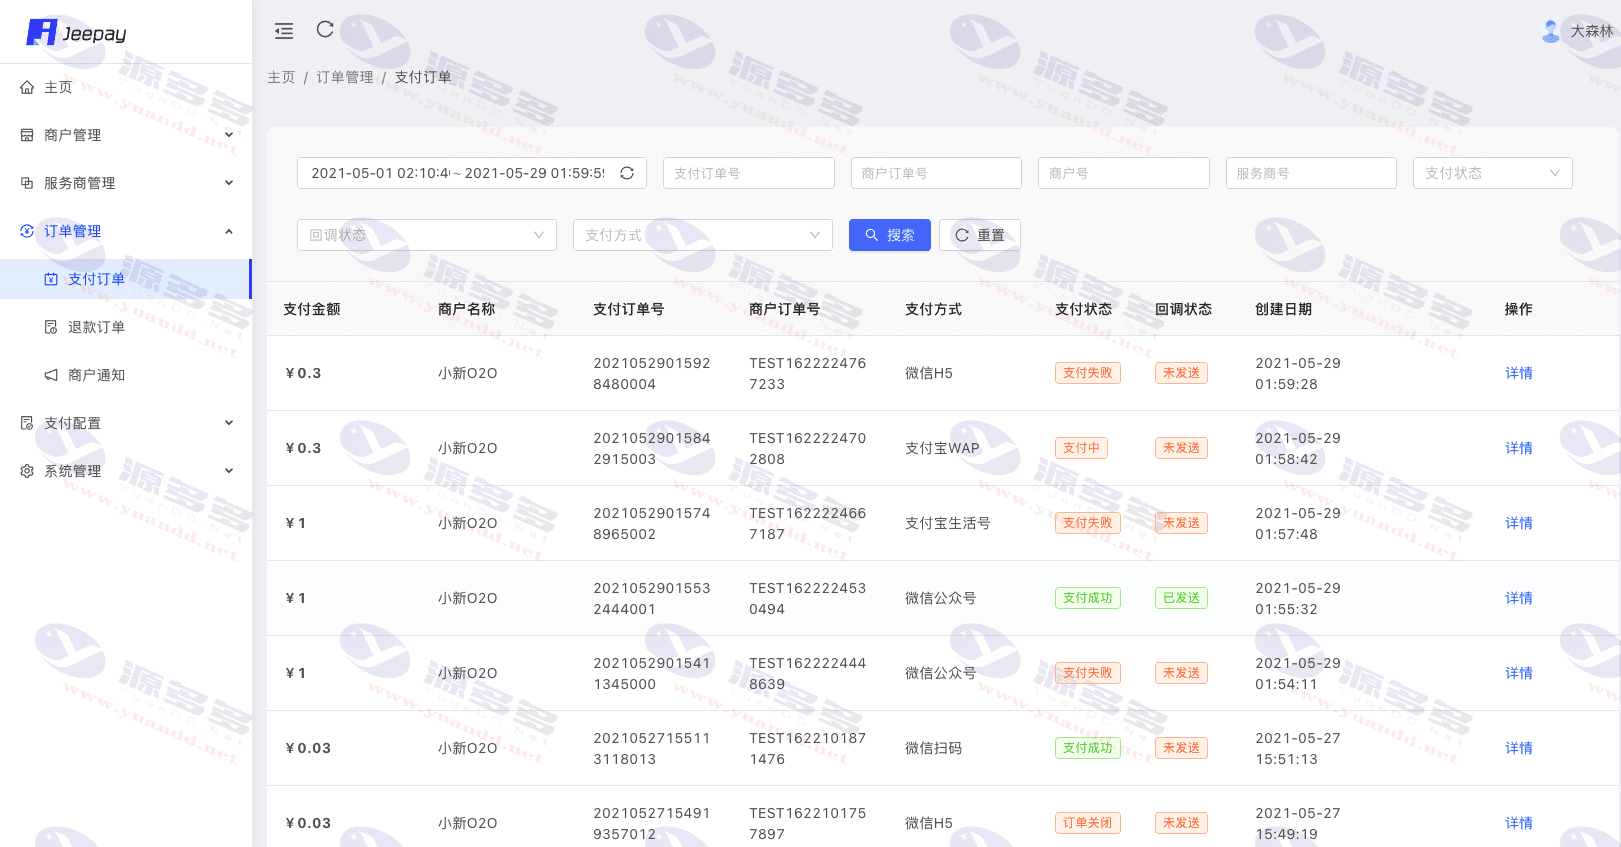This screenshot has height=847, width=1621.
Task: Open 详情 for order created 15:51:13
Action: pos(1519,748)
